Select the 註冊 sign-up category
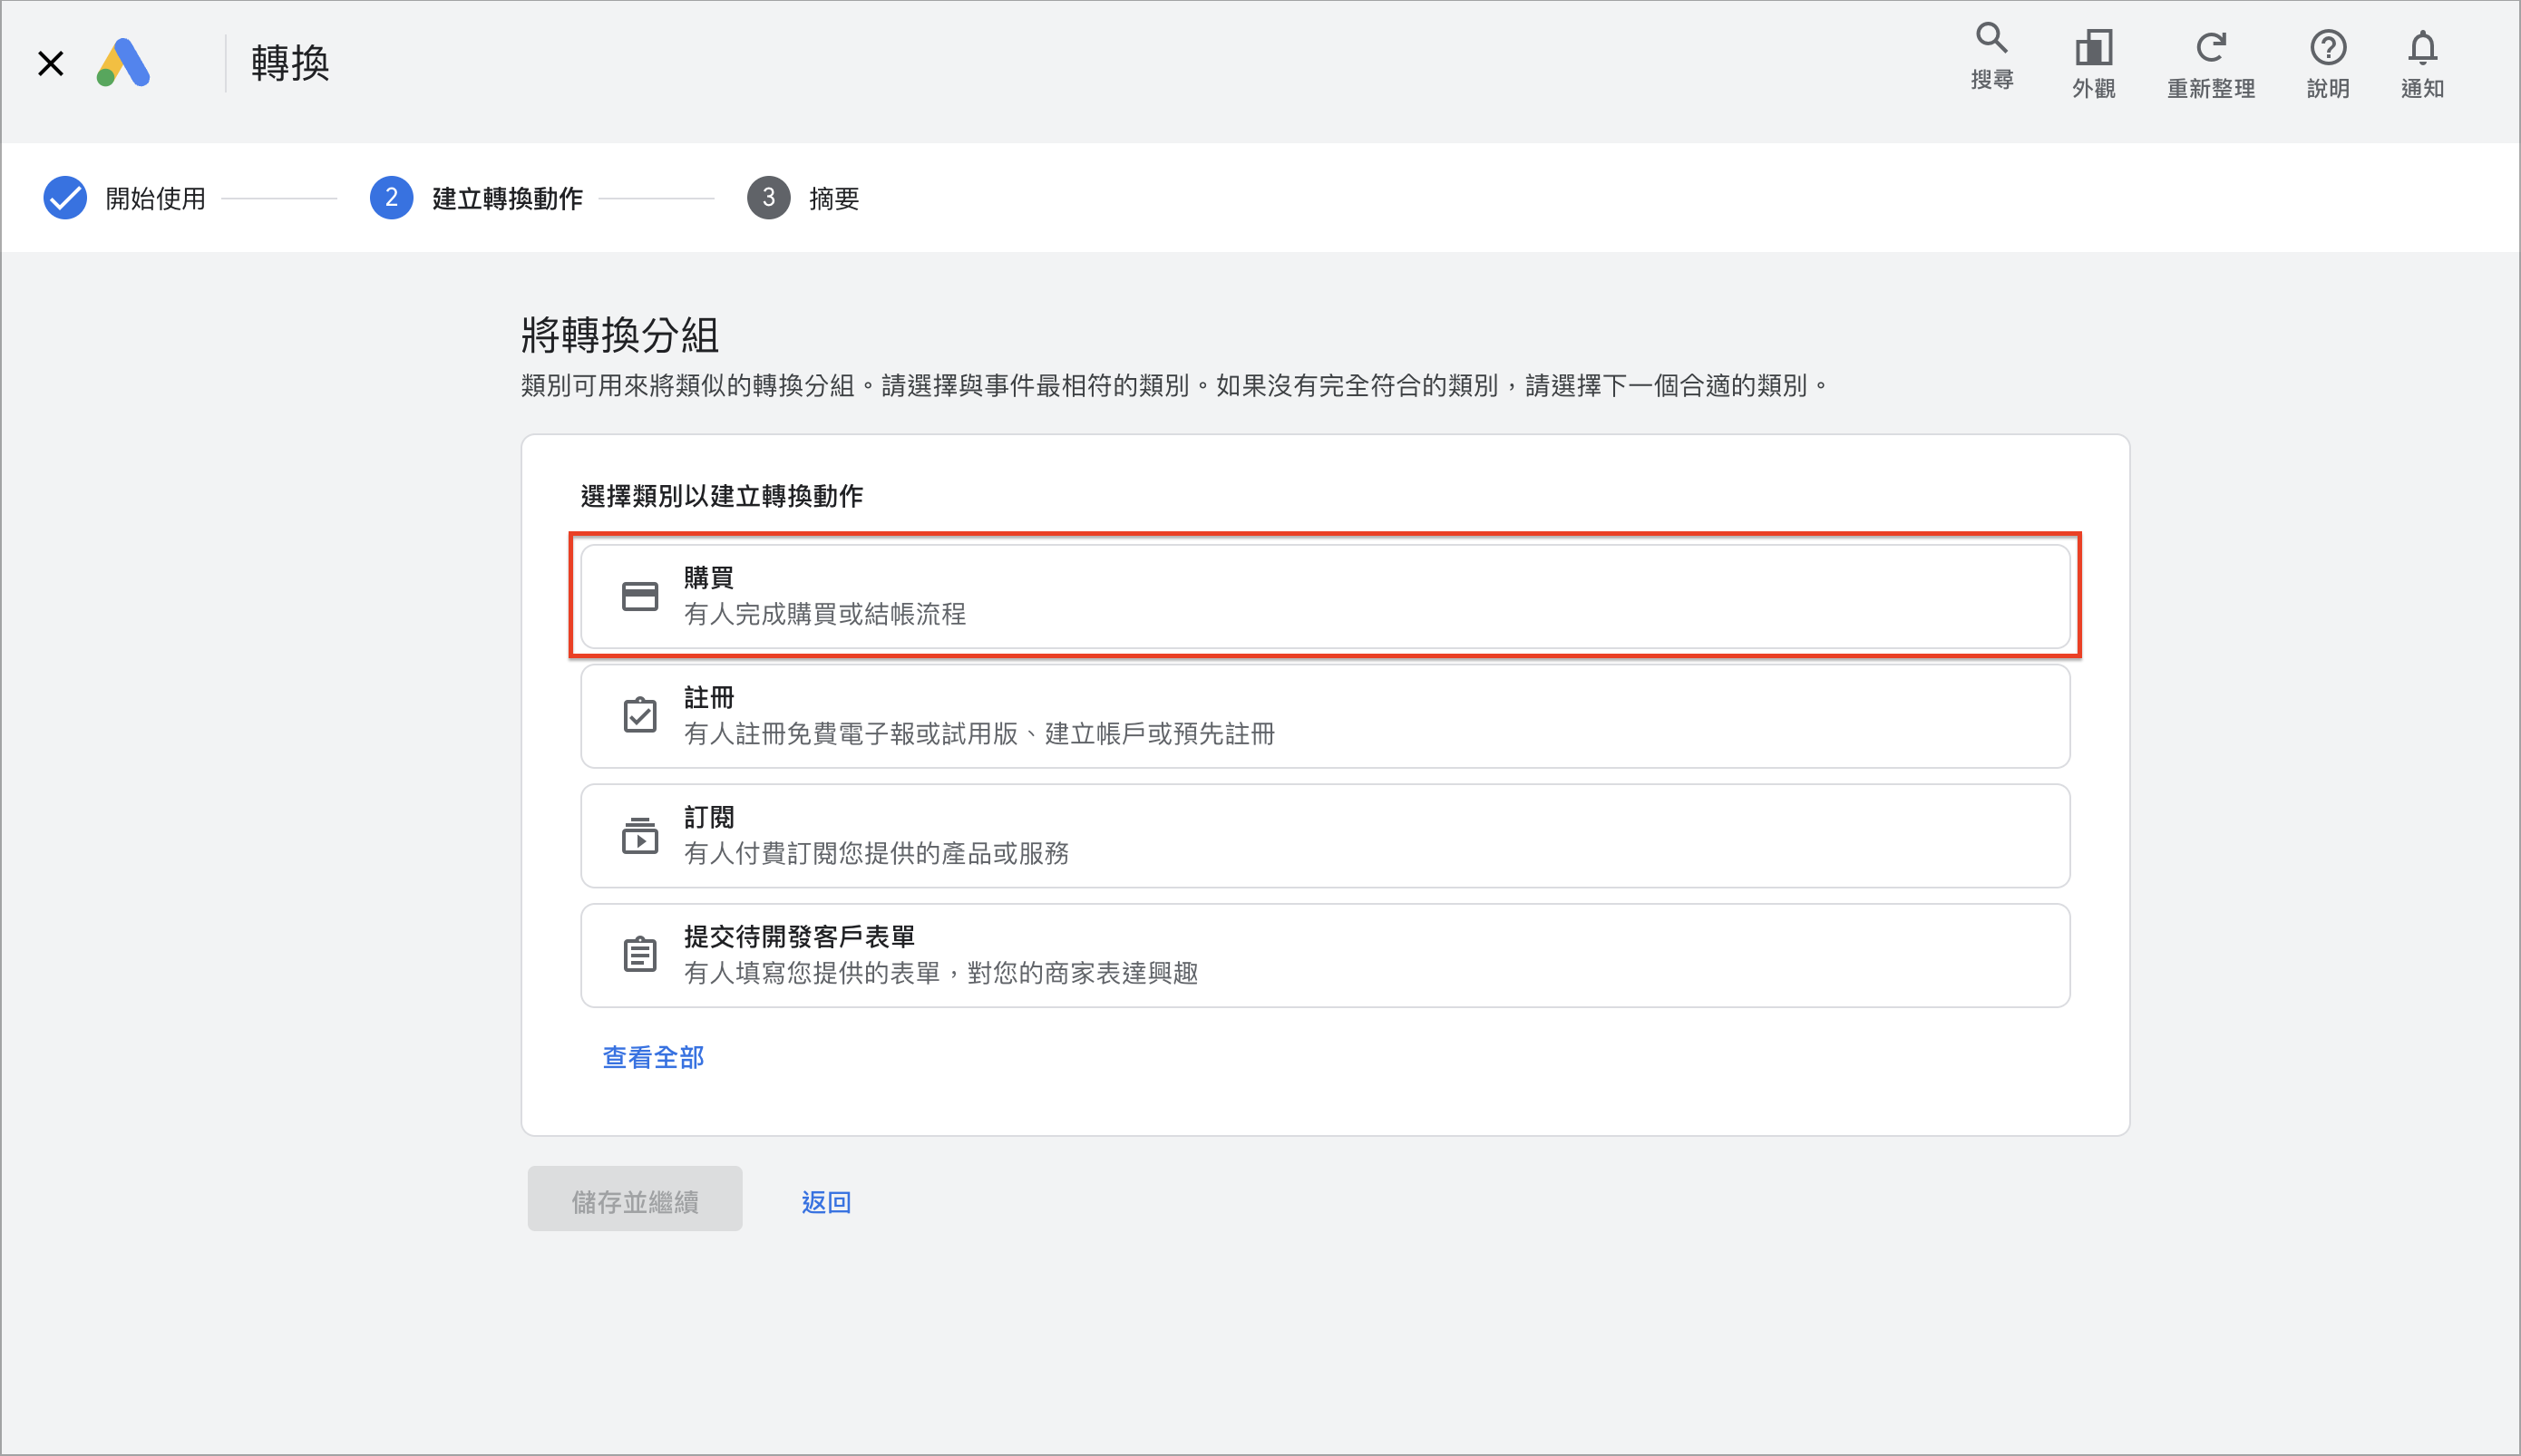Viewport: 2521px width, 1456px height. point(1325,716)
